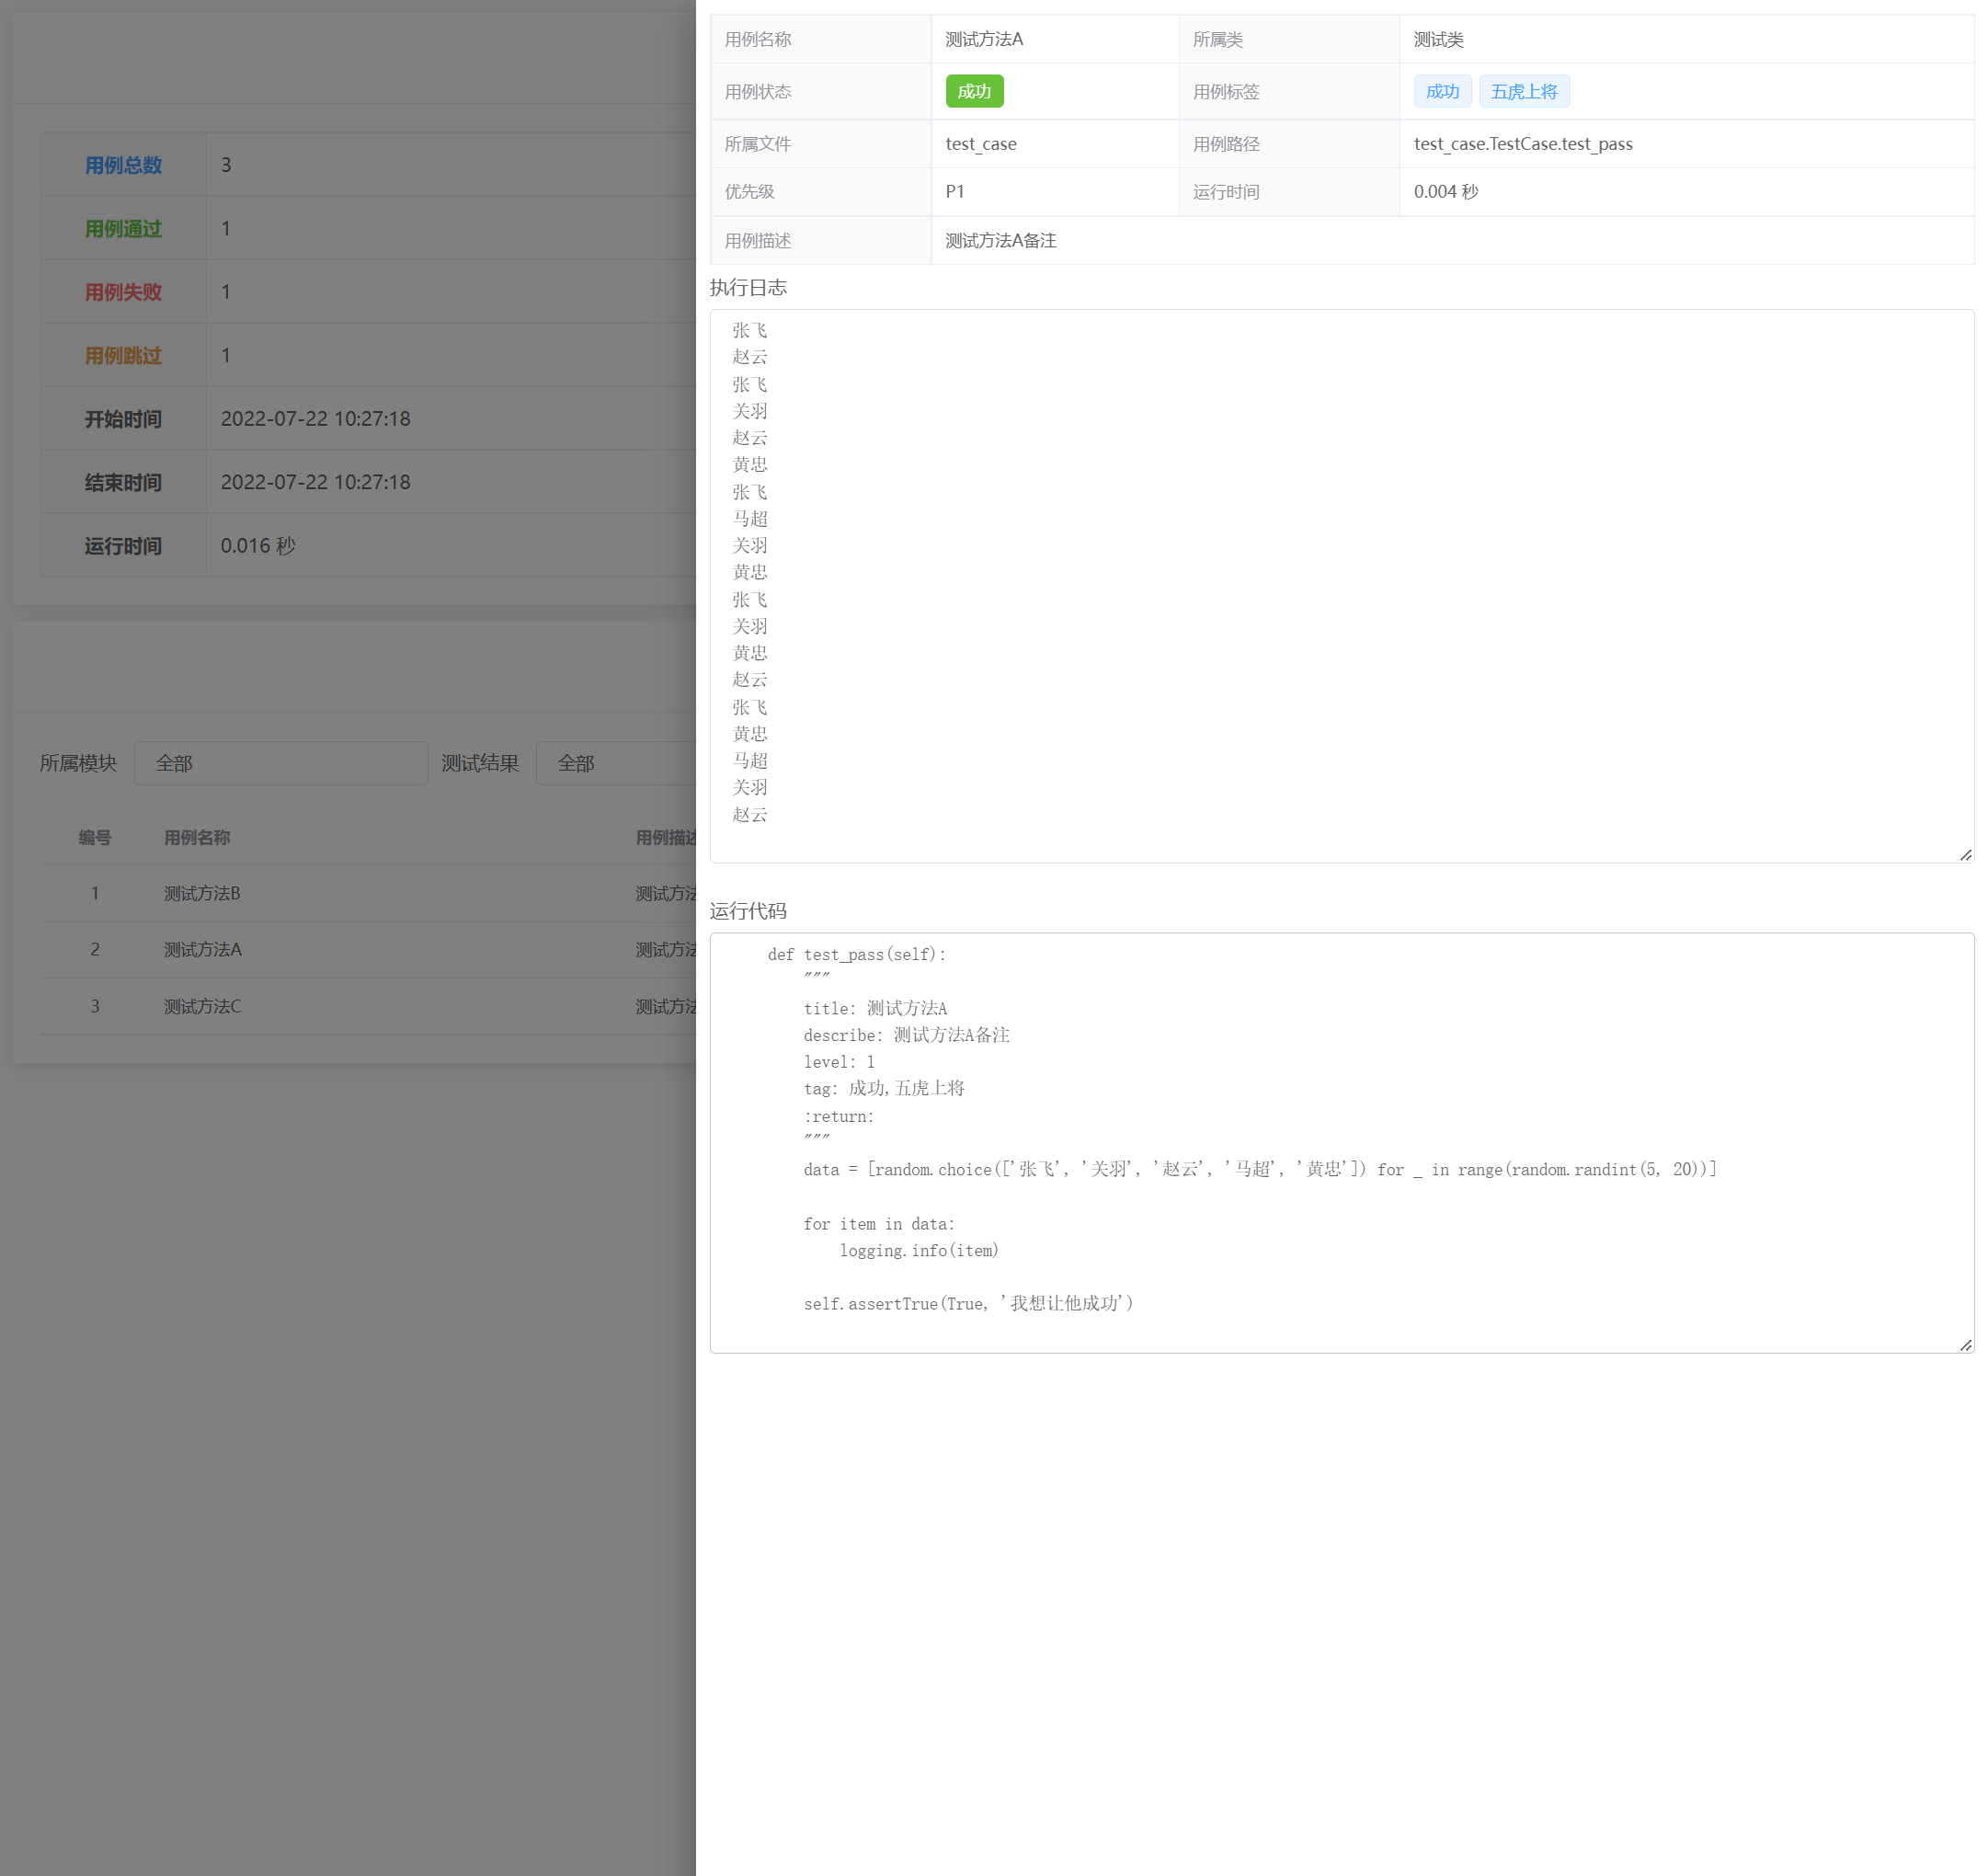Viewport: 1988px width, 1876px height.
Task: Click the 用例跳过 summary label
Action: [123, 356]
